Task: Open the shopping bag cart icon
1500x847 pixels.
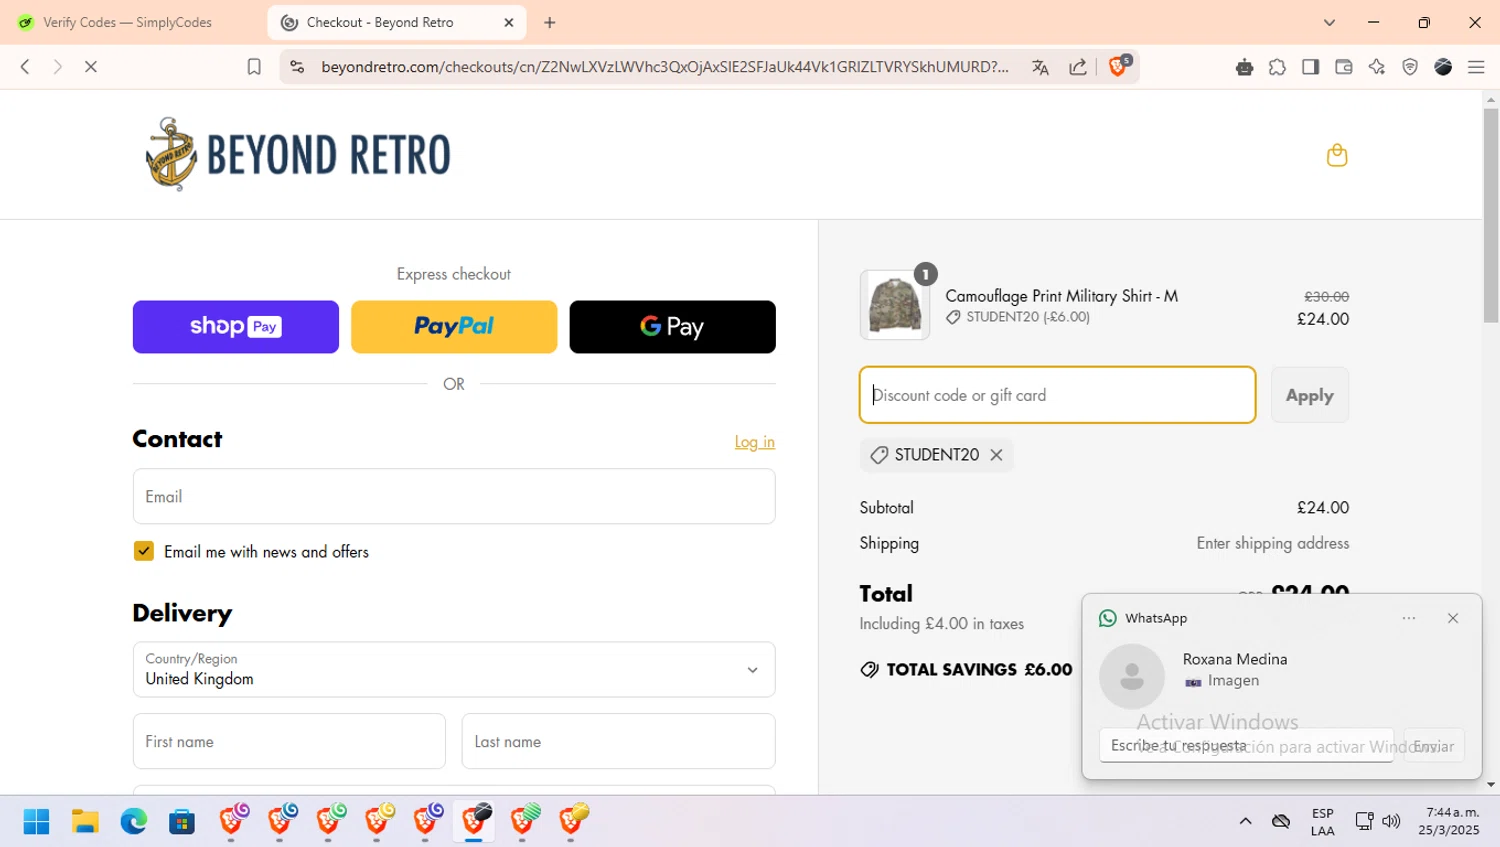Action: (1337, 155)
